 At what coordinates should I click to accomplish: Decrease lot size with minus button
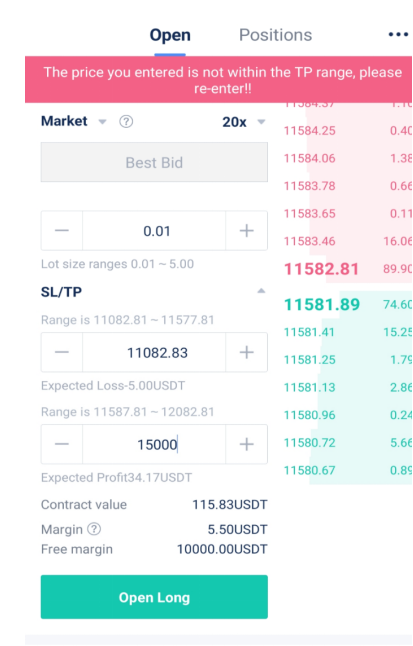[x=62, y=231]
